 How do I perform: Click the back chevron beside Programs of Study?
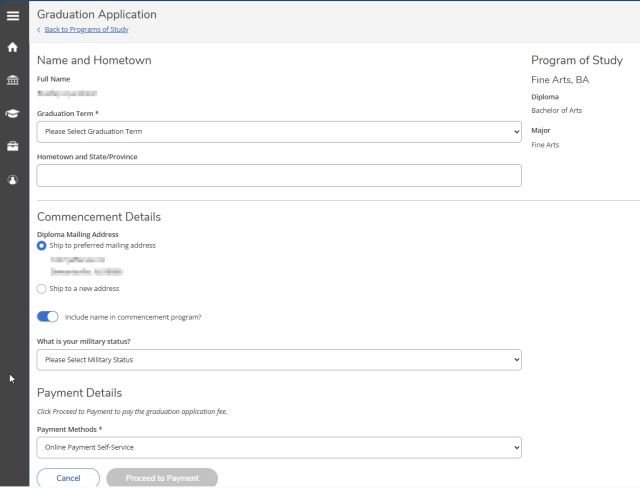point(39,30)
